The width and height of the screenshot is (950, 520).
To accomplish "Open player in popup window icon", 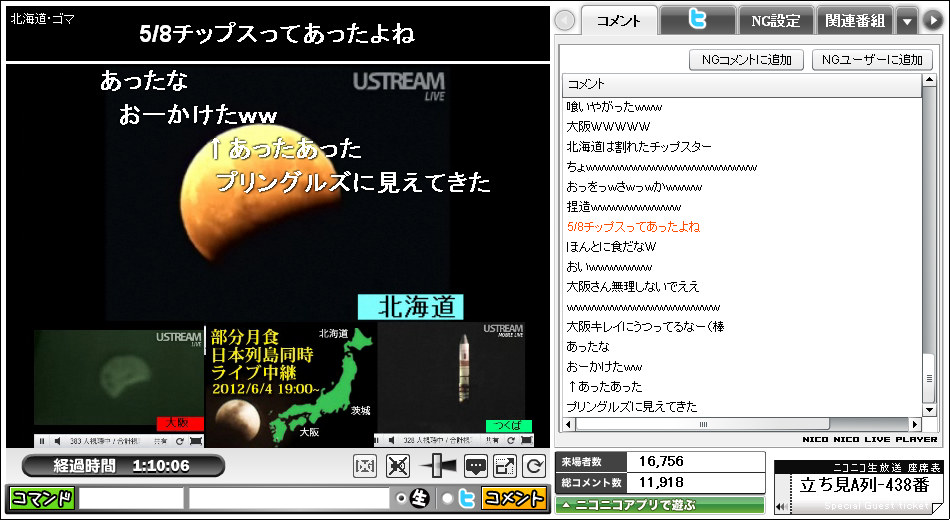I will 505,466.
